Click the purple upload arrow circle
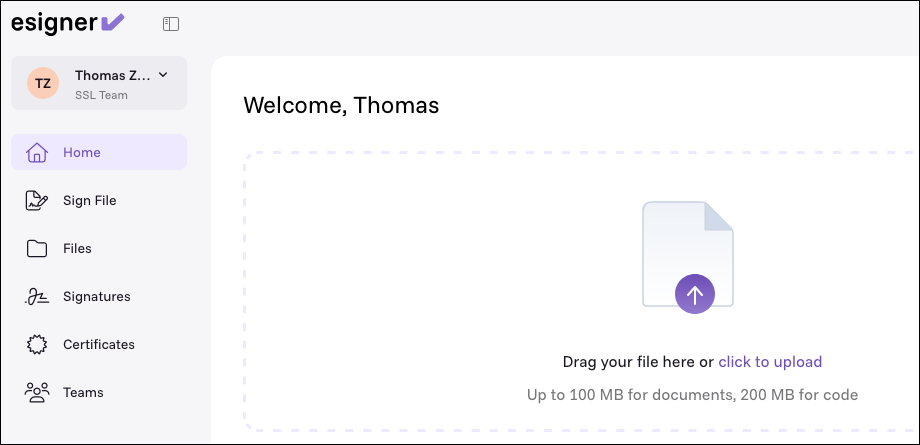Image resolution: width=920 pixels, height=445 pixels. (x=695, y=294)
